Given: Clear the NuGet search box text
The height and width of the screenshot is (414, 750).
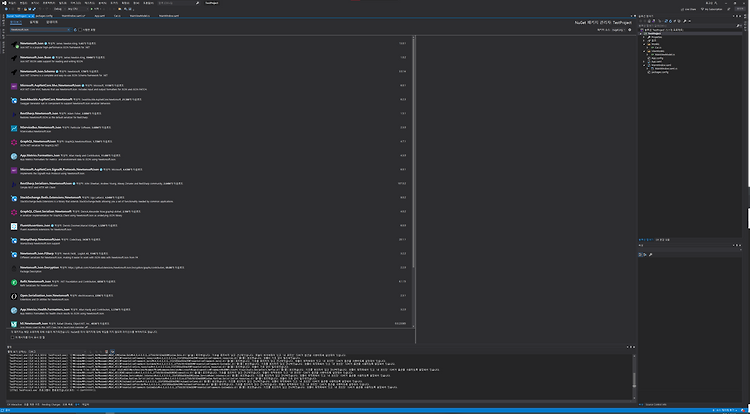Looking at the screenshot, I should tap(68, 30).
